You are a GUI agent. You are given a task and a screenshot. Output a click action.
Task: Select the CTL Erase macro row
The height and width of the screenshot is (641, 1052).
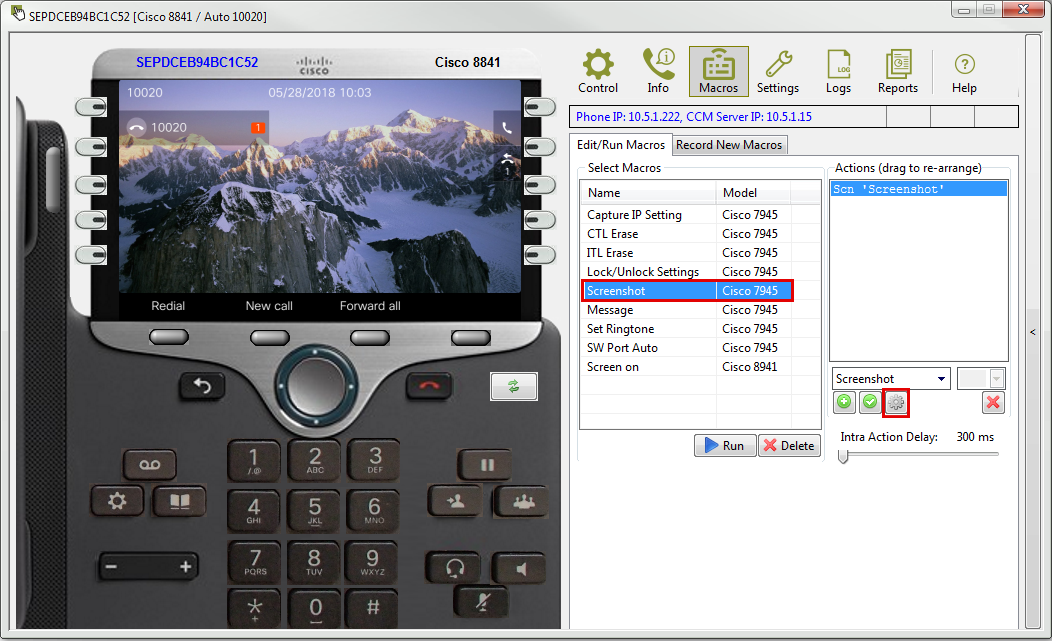tap(700, 234)
